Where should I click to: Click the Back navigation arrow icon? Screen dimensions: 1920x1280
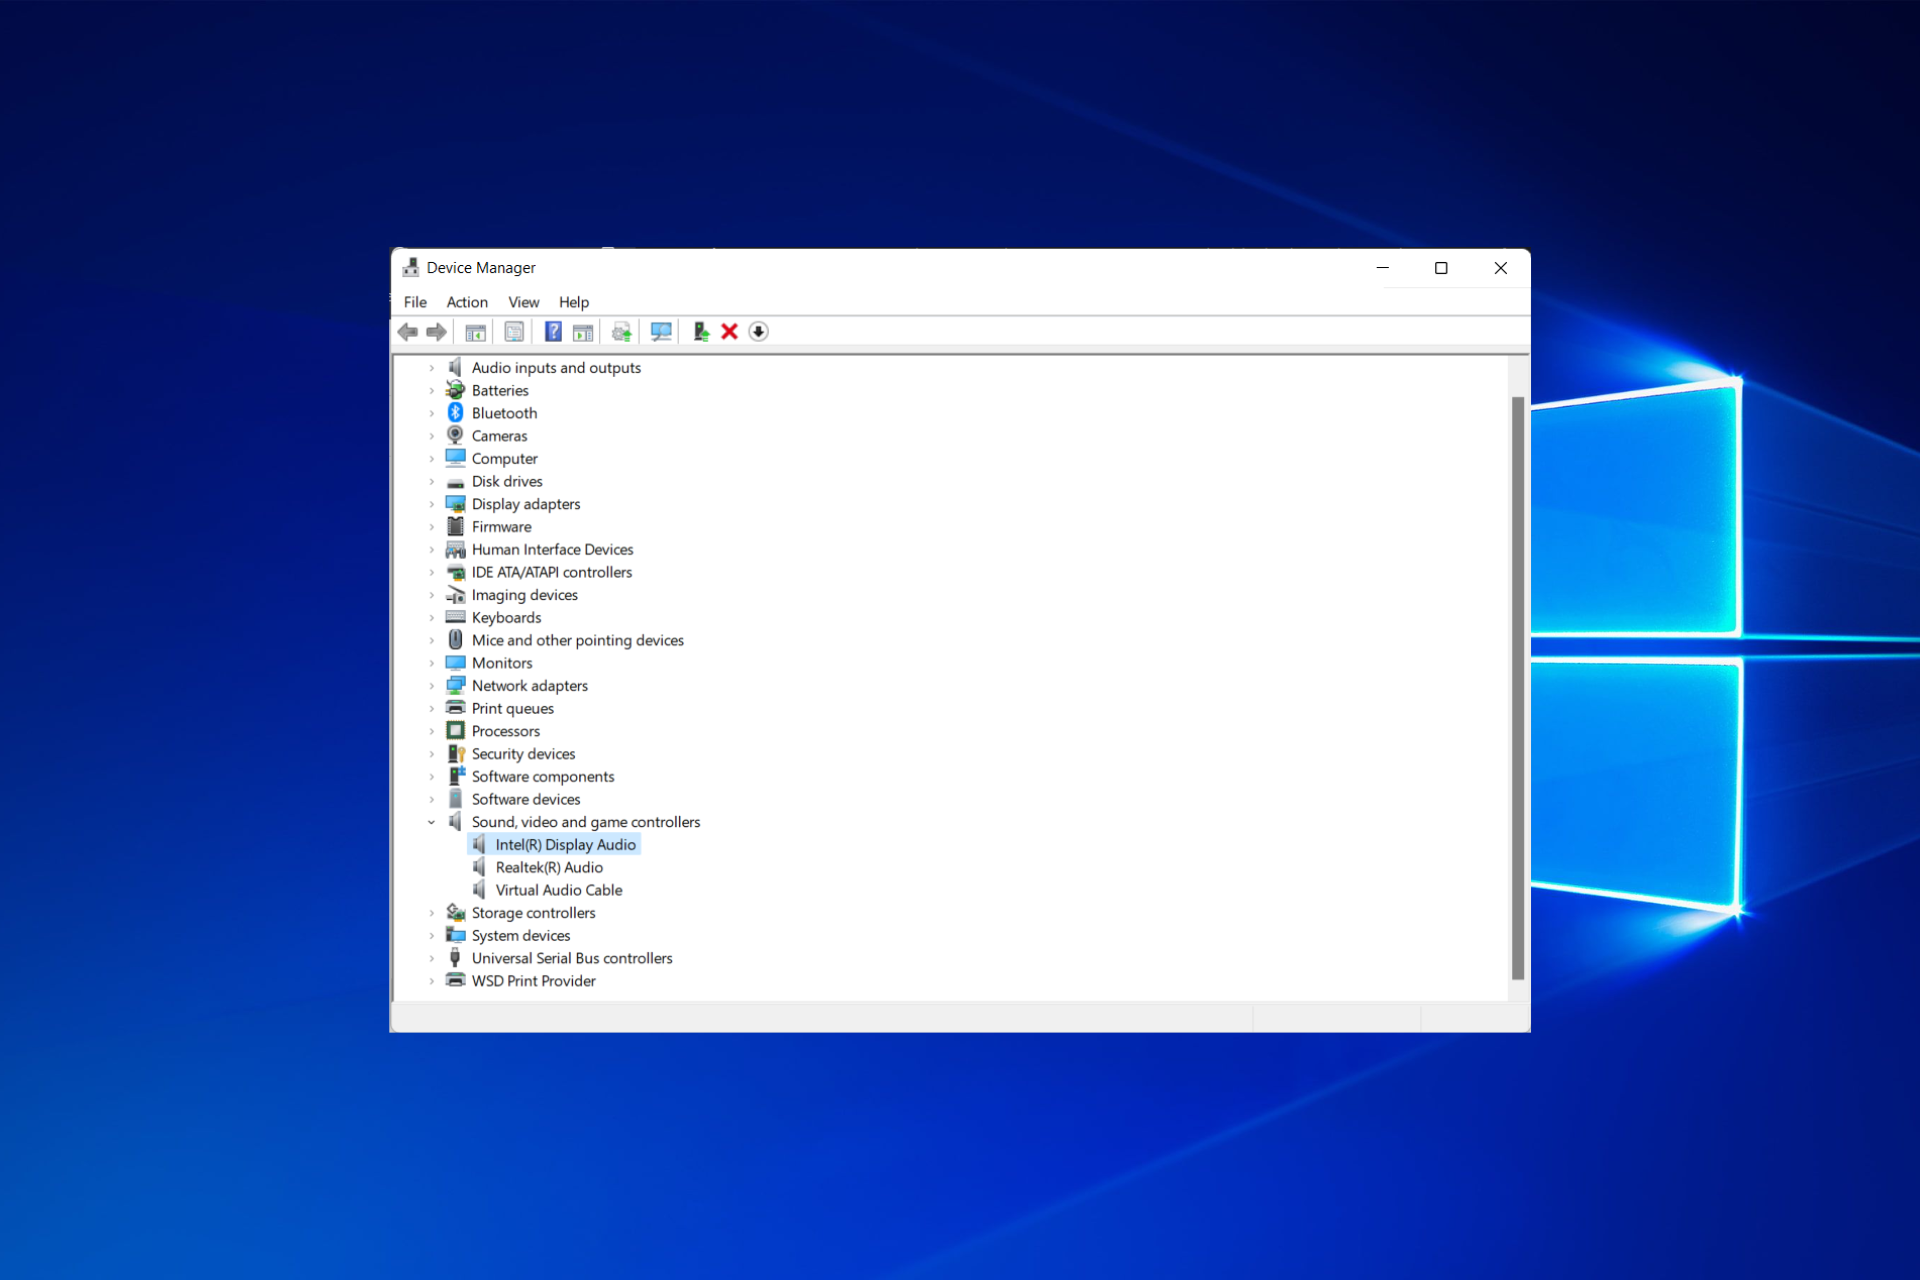tap(409, 331)
